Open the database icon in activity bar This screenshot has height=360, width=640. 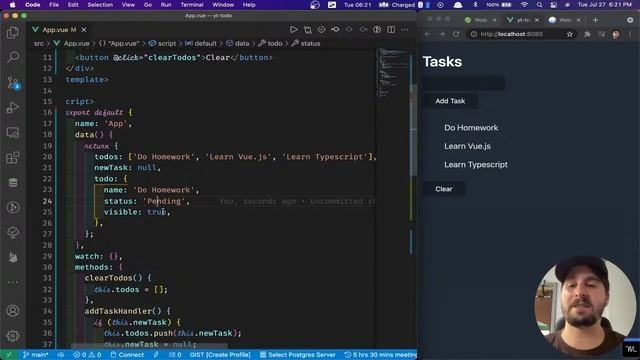[13, 182]
